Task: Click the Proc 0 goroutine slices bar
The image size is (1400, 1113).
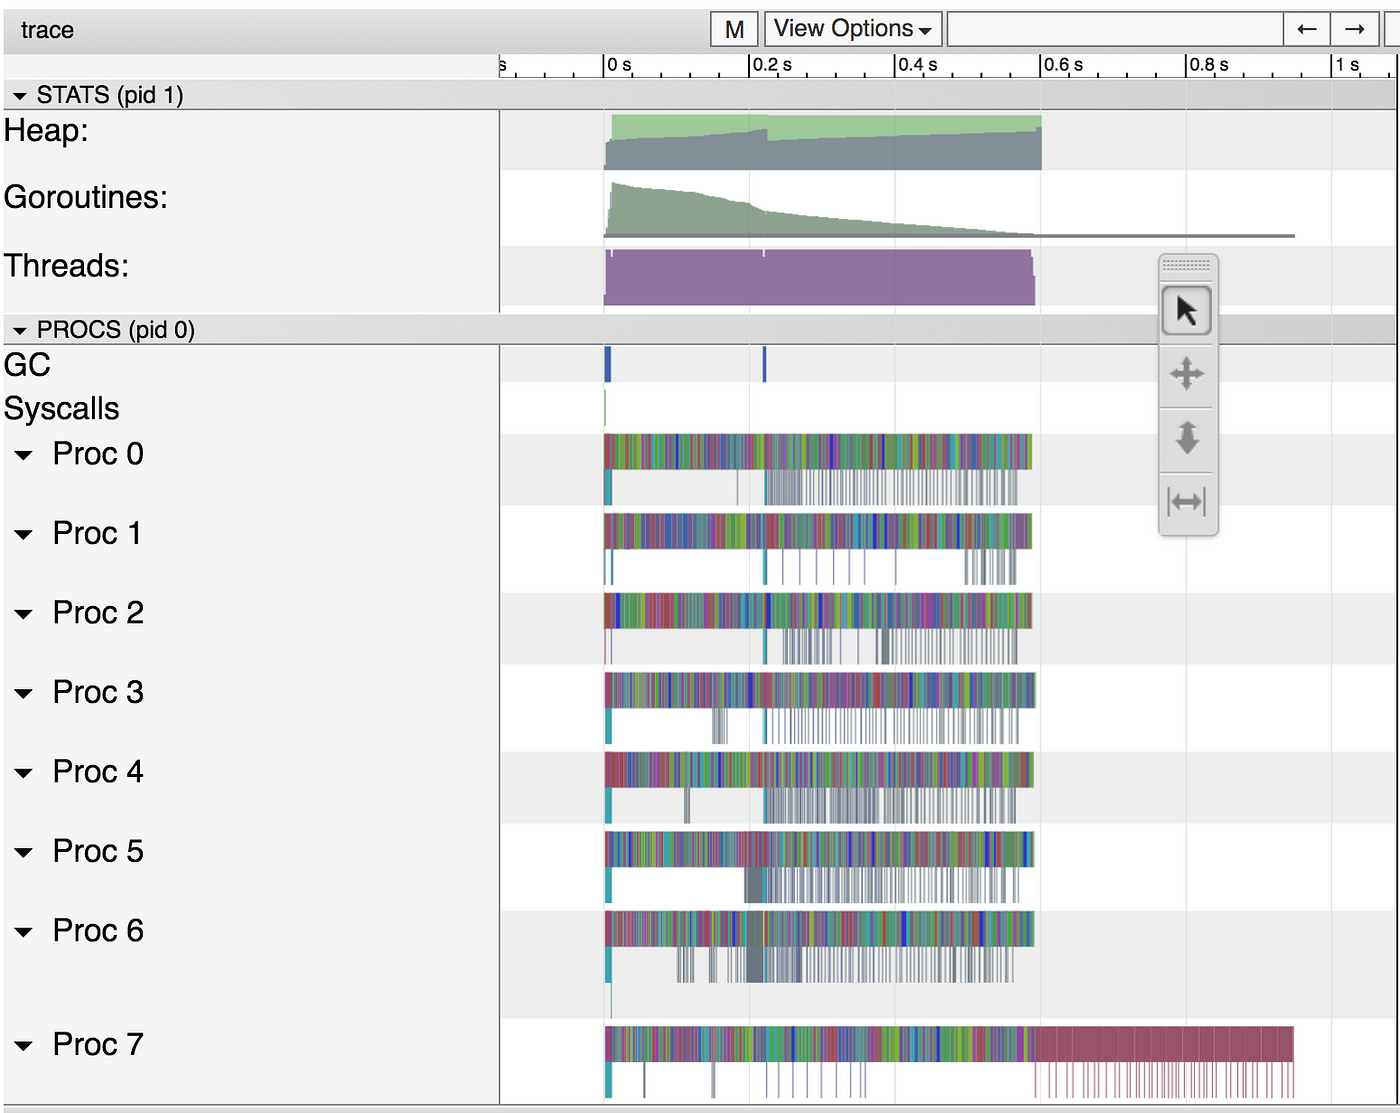Action: click(818, 452)
